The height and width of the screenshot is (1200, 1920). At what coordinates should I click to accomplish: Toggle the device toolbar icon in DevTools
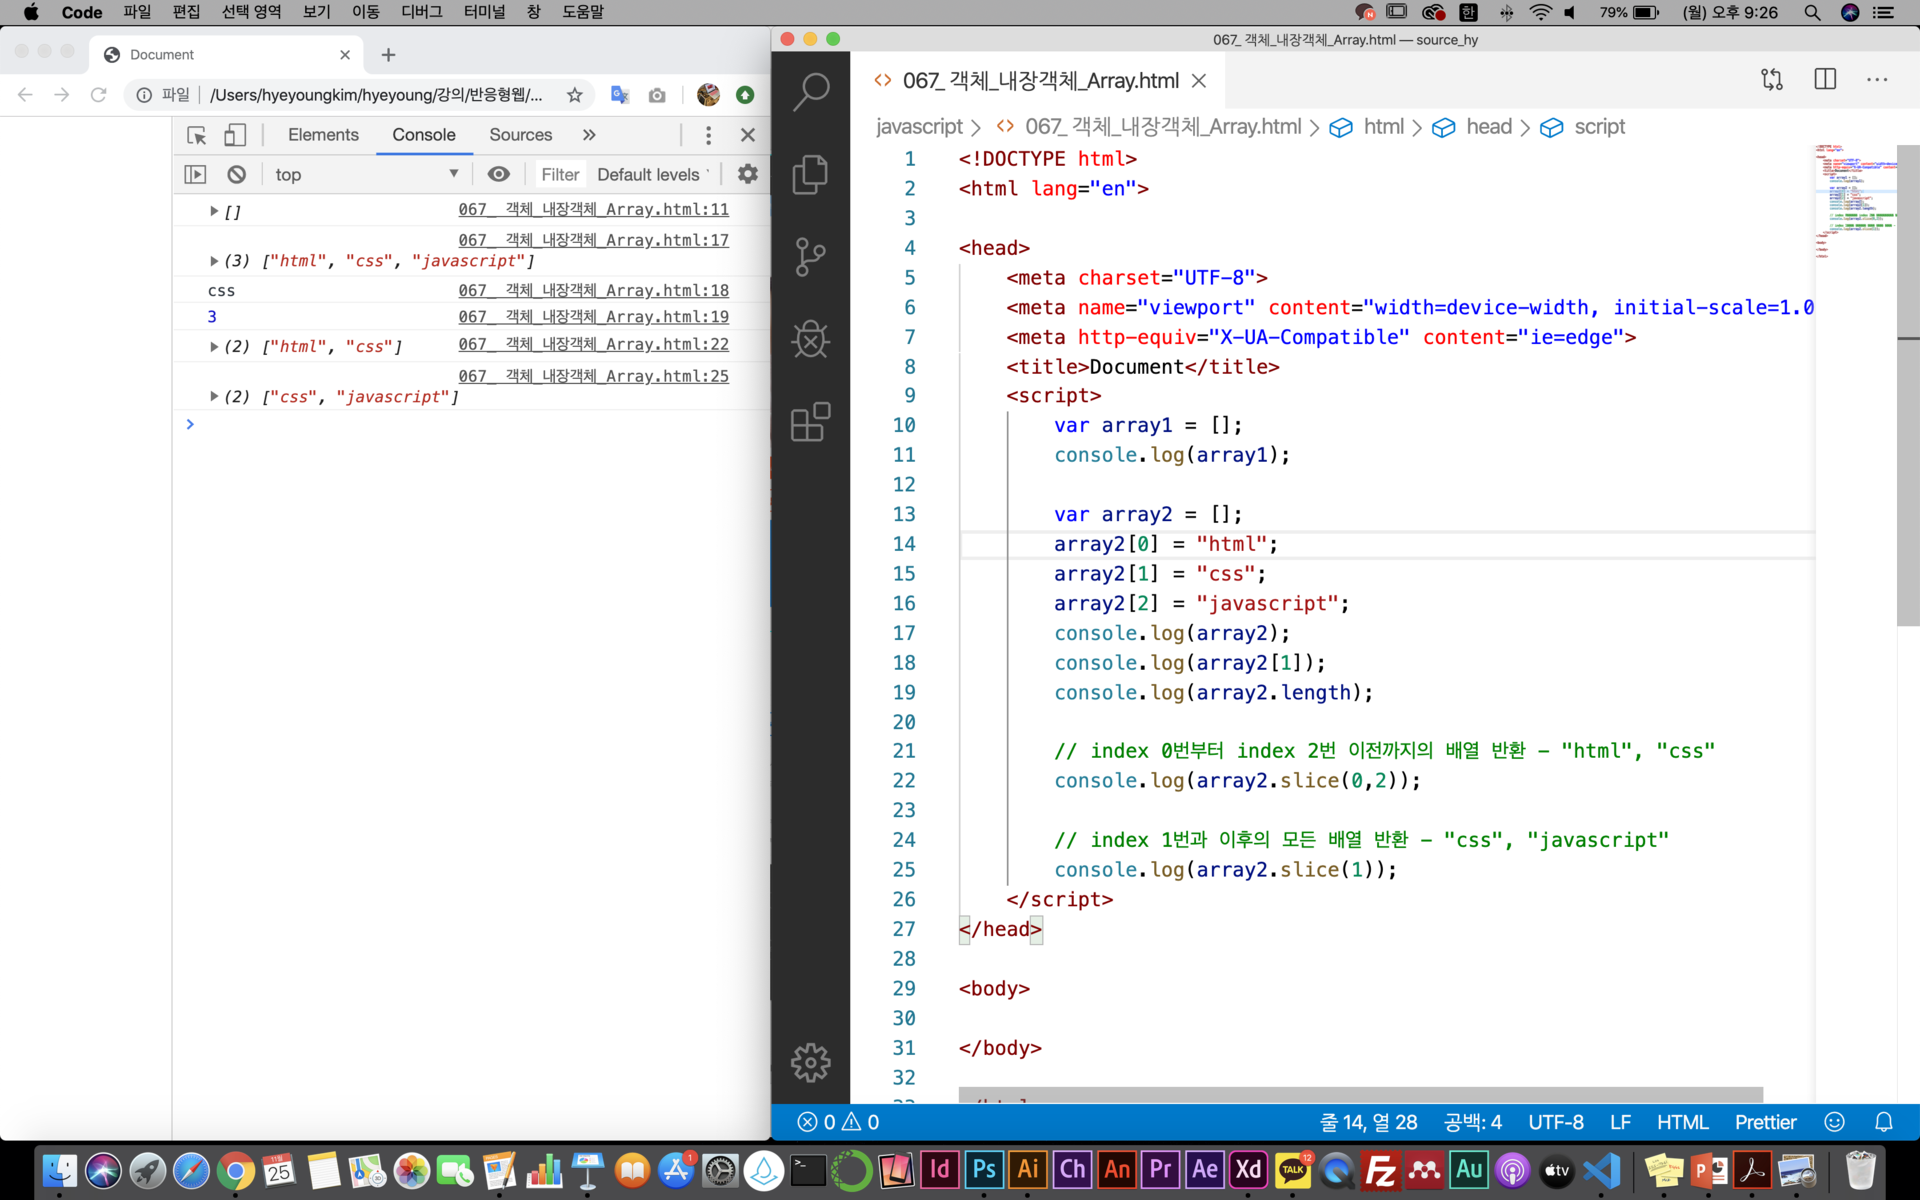tap(235, 135)
